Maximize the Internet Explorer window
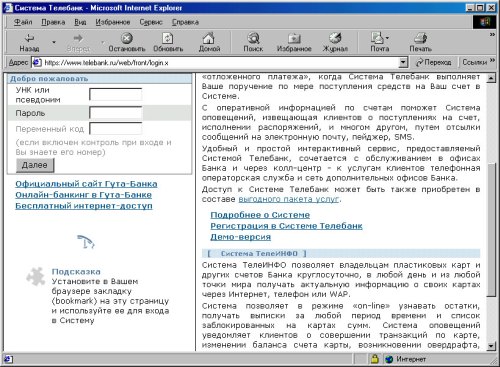Screen dimensions: 500x367 479,8
